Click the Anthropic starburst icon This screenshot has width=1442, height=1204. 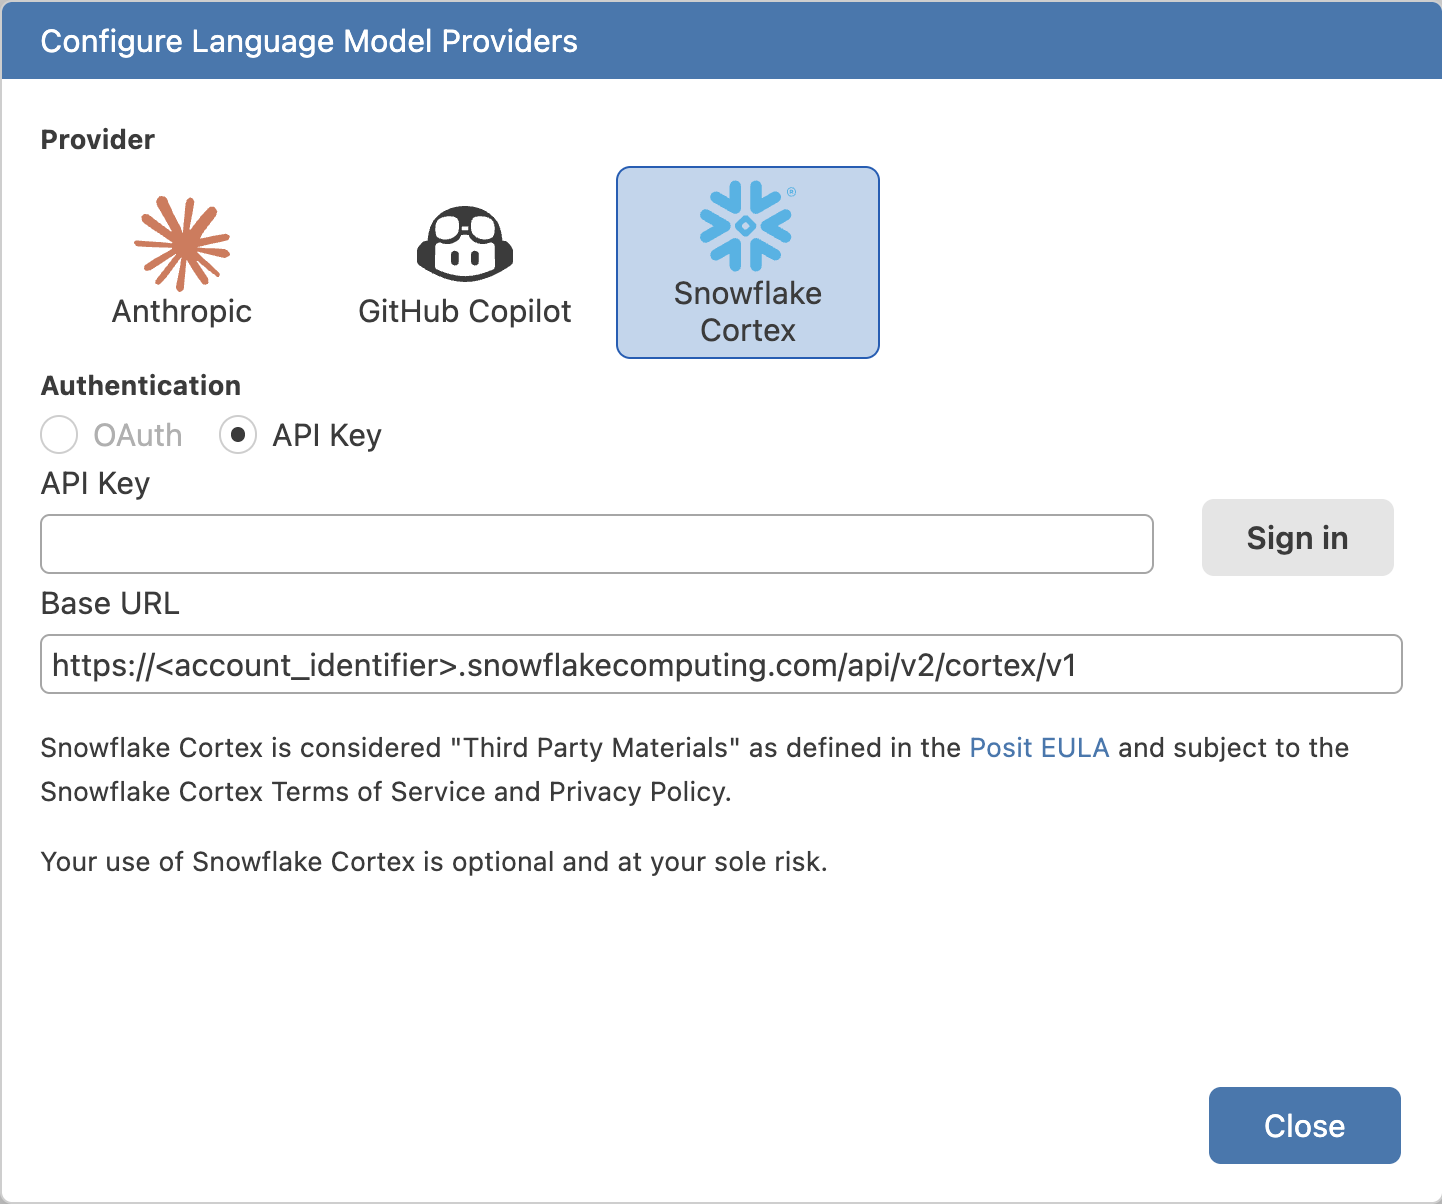click(181, 242)
